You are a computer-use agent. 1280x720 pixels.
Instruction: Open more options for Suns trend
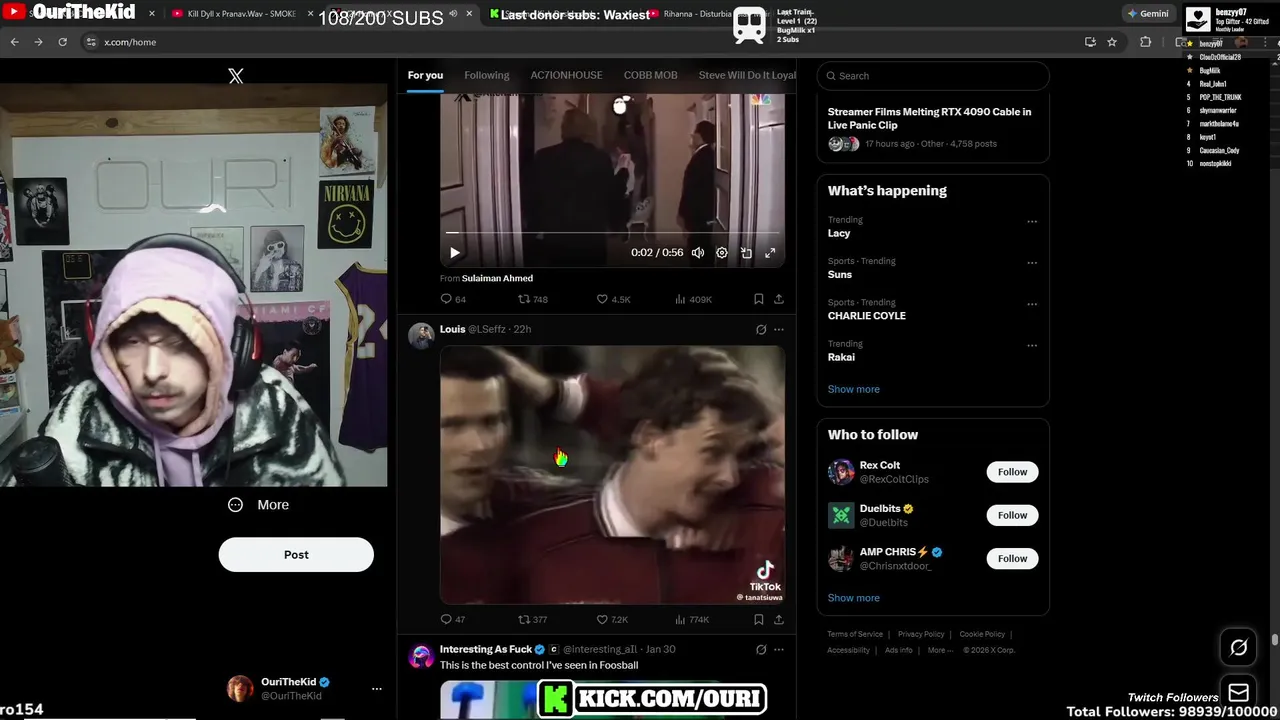(1032, 263)
